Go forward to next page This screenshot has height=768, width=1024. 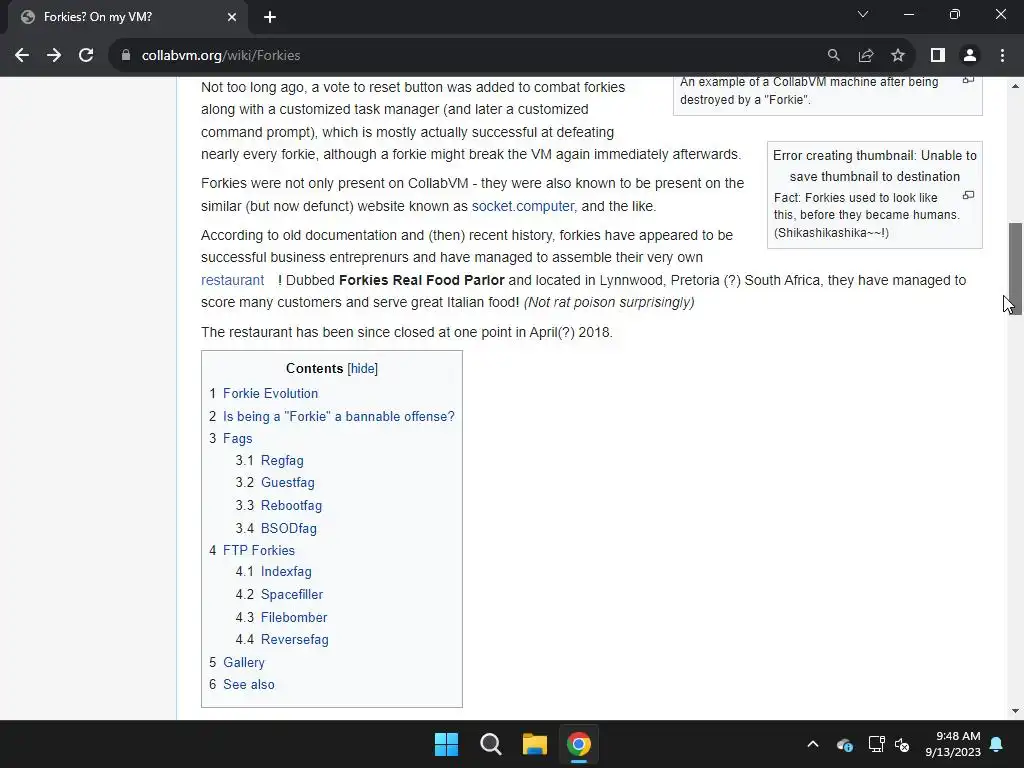[54, 56]
